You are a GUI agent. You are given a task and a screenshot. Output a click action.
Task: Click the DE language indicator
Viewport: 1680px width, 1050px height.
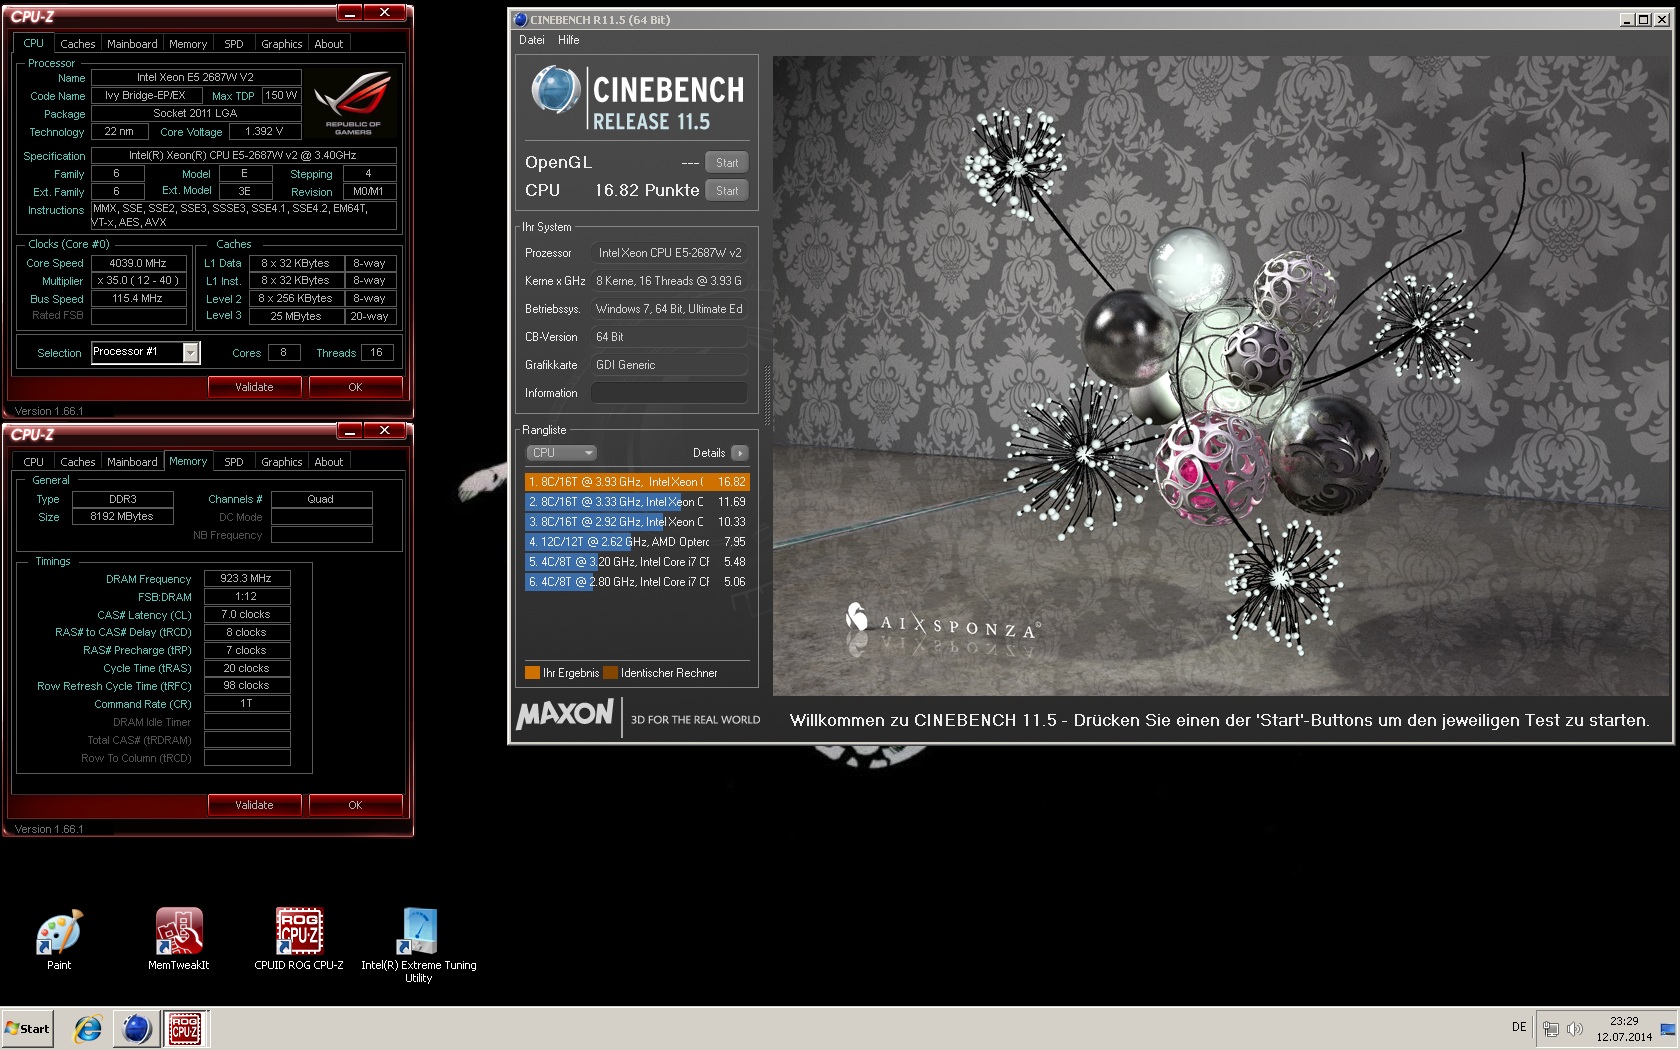pos(1519,1027)
